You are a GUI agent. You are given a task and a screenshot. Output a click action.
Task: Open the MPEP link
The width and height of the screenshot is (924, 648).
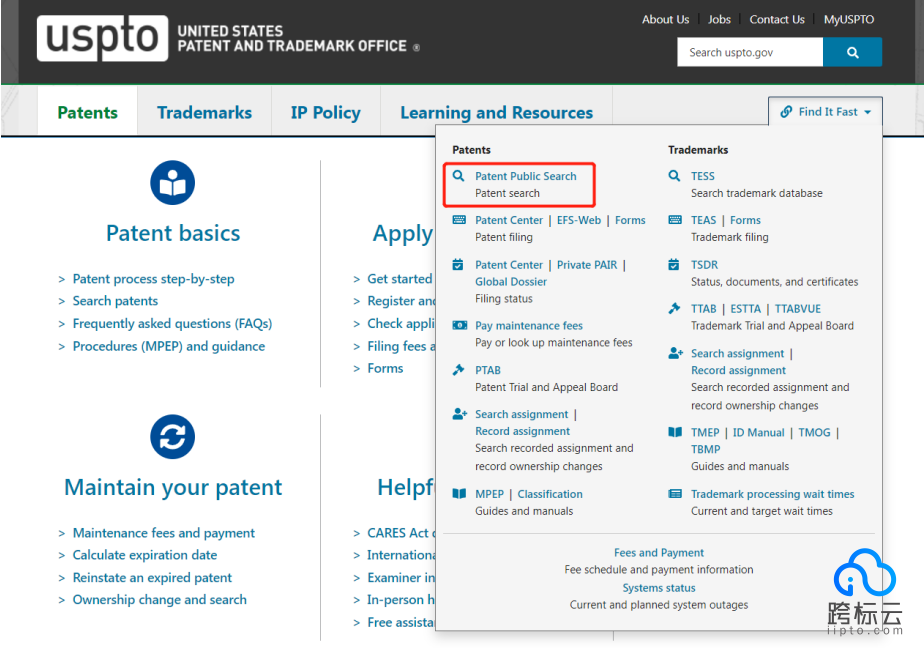click(x=489, y=494)
